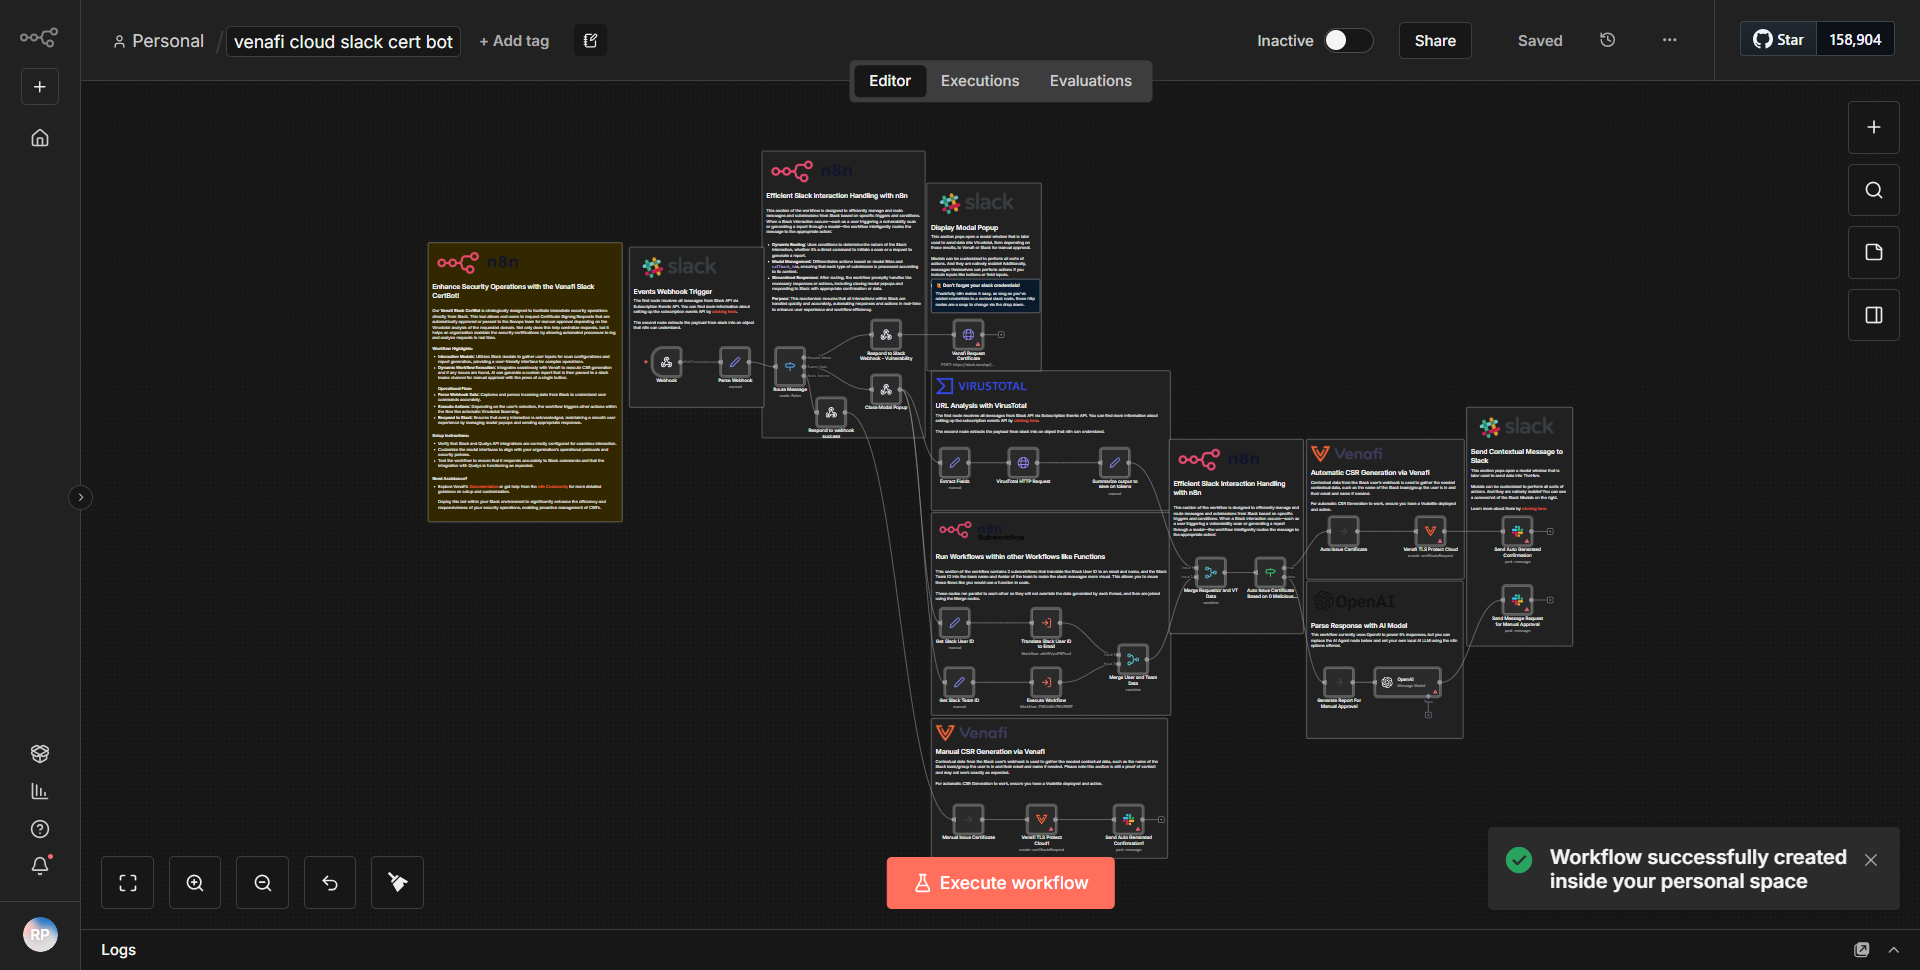Select the Route Message switch node
The width and height of the screenshot is (1920, 970).
(x=790, y=366)
